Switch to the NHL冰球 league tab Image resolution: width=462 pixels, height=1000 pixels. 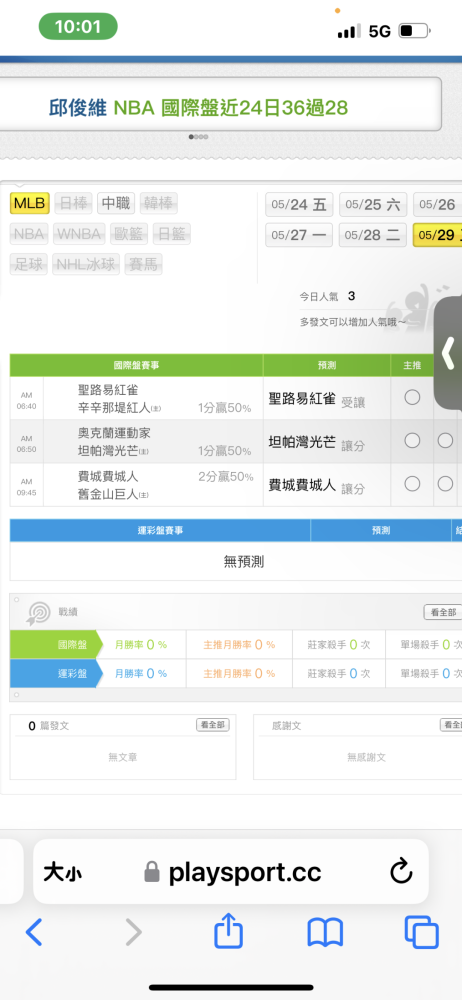point(86,264)
